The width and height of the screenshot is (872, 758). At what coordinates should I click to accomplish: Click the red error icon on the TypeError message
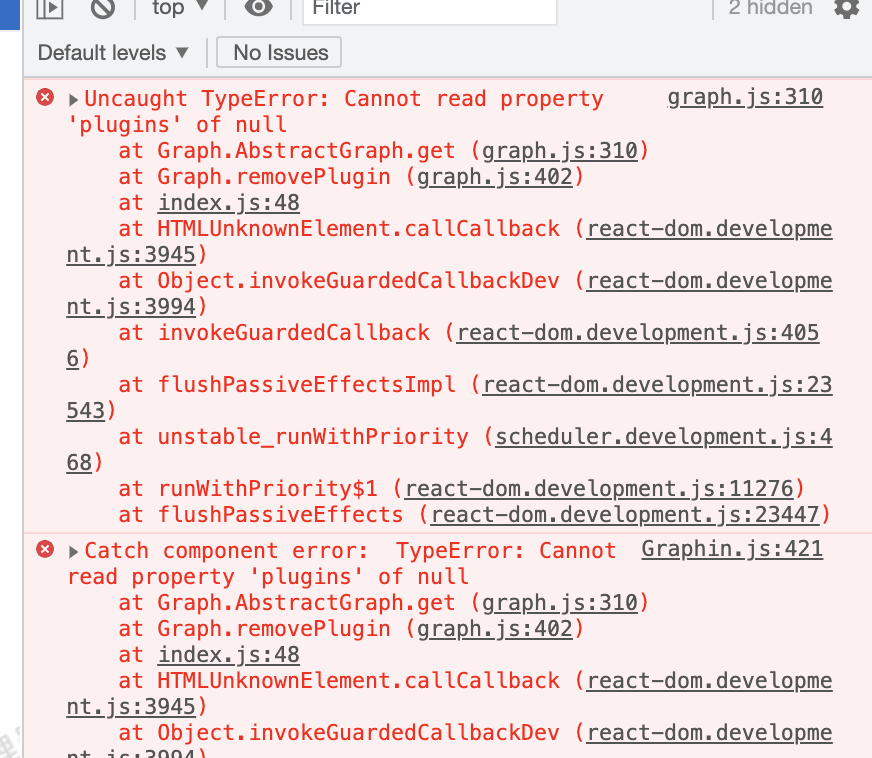(45, 97)
